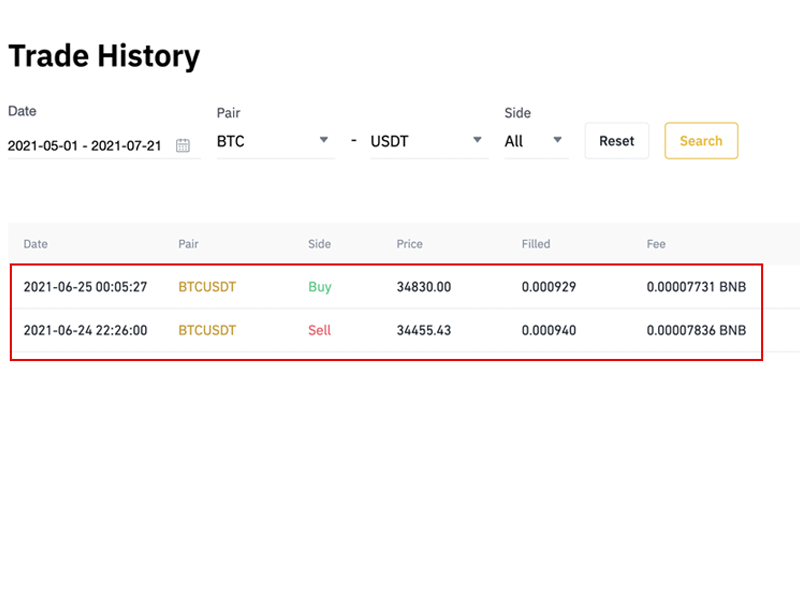Click the green Buy side label
This screenshot has width=800, height=600.
pos(320,287)
